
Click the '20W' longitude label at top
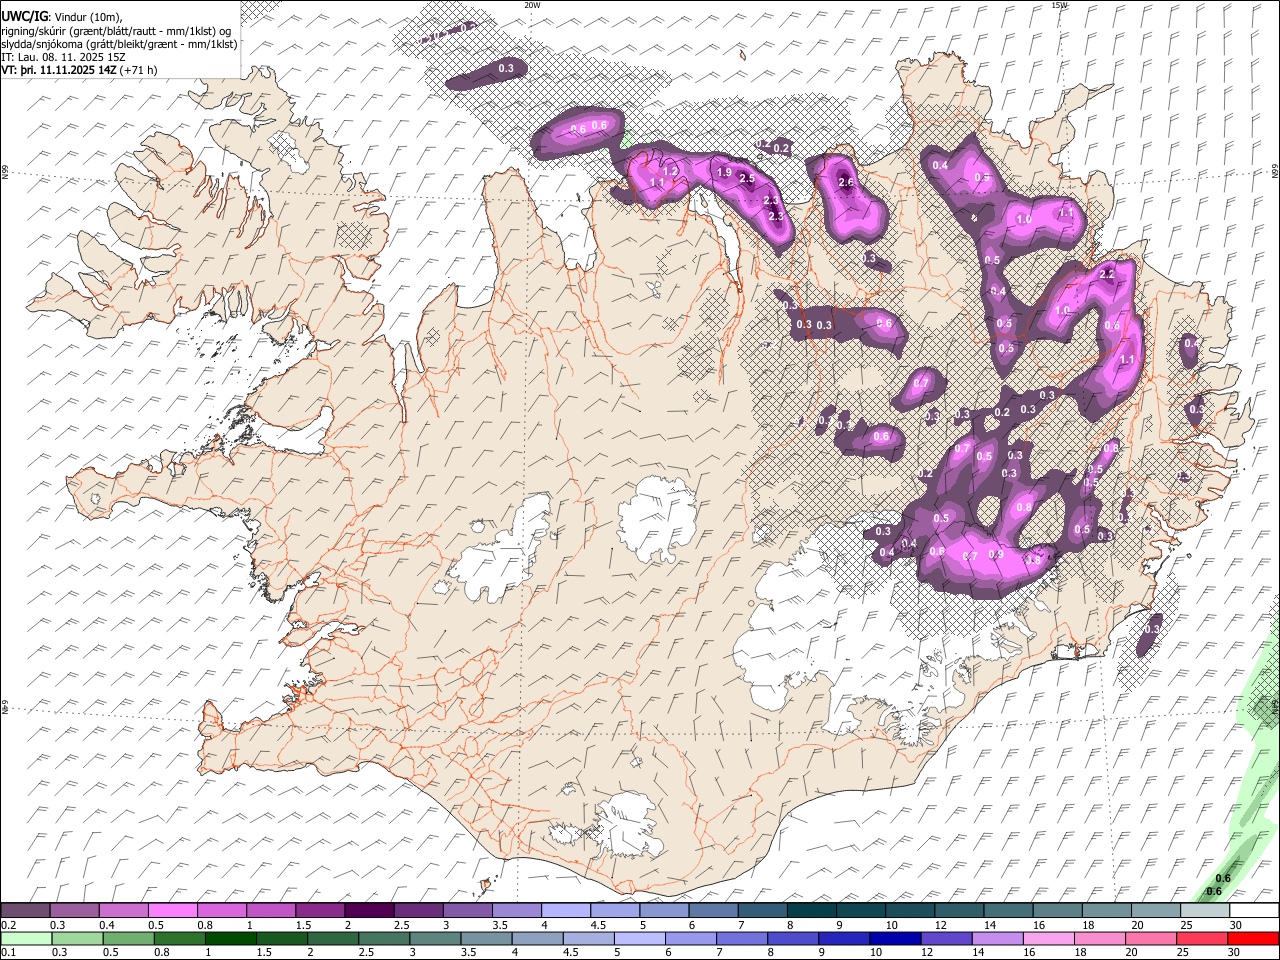coord(532,5)
